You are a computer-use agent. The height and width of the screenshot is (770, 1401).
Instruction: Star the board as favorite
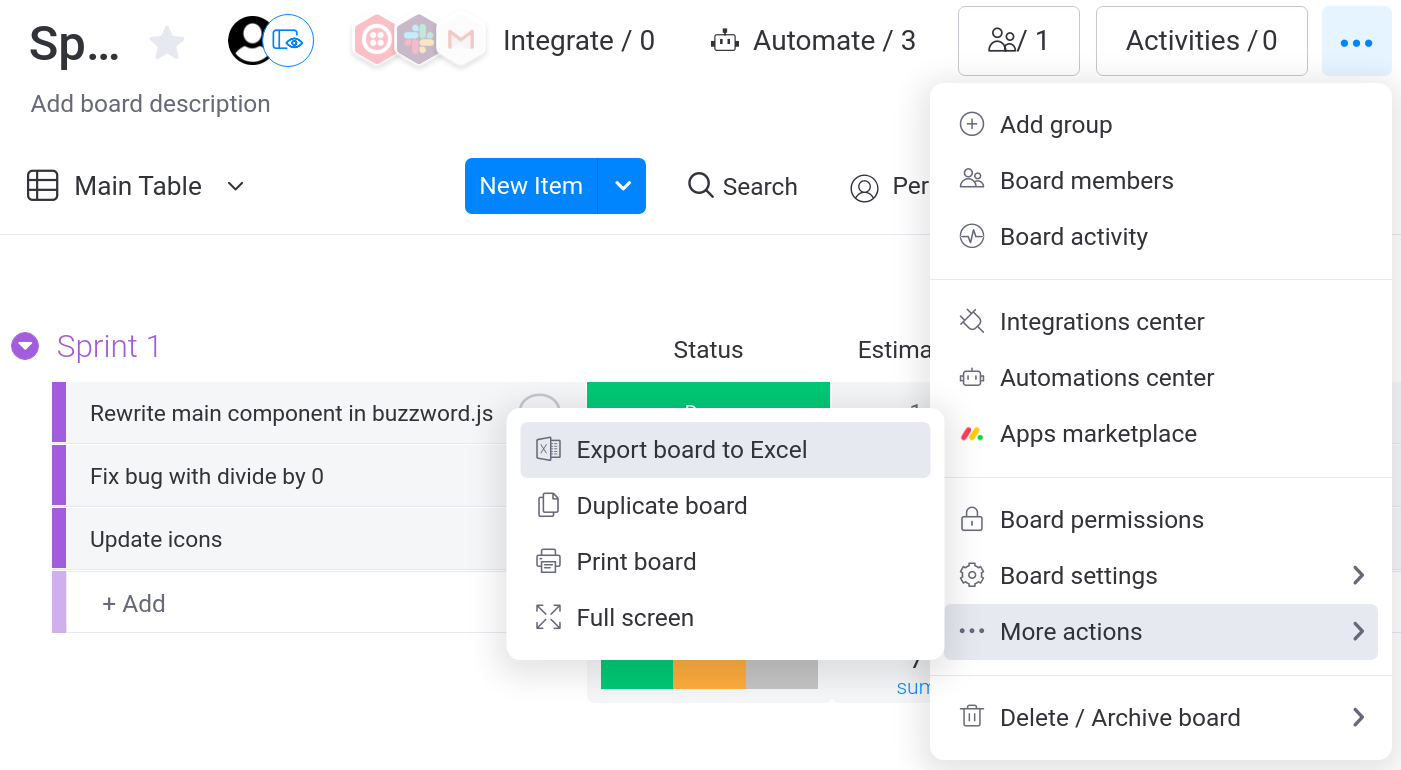pyautogui.click(x=167, y=42)
